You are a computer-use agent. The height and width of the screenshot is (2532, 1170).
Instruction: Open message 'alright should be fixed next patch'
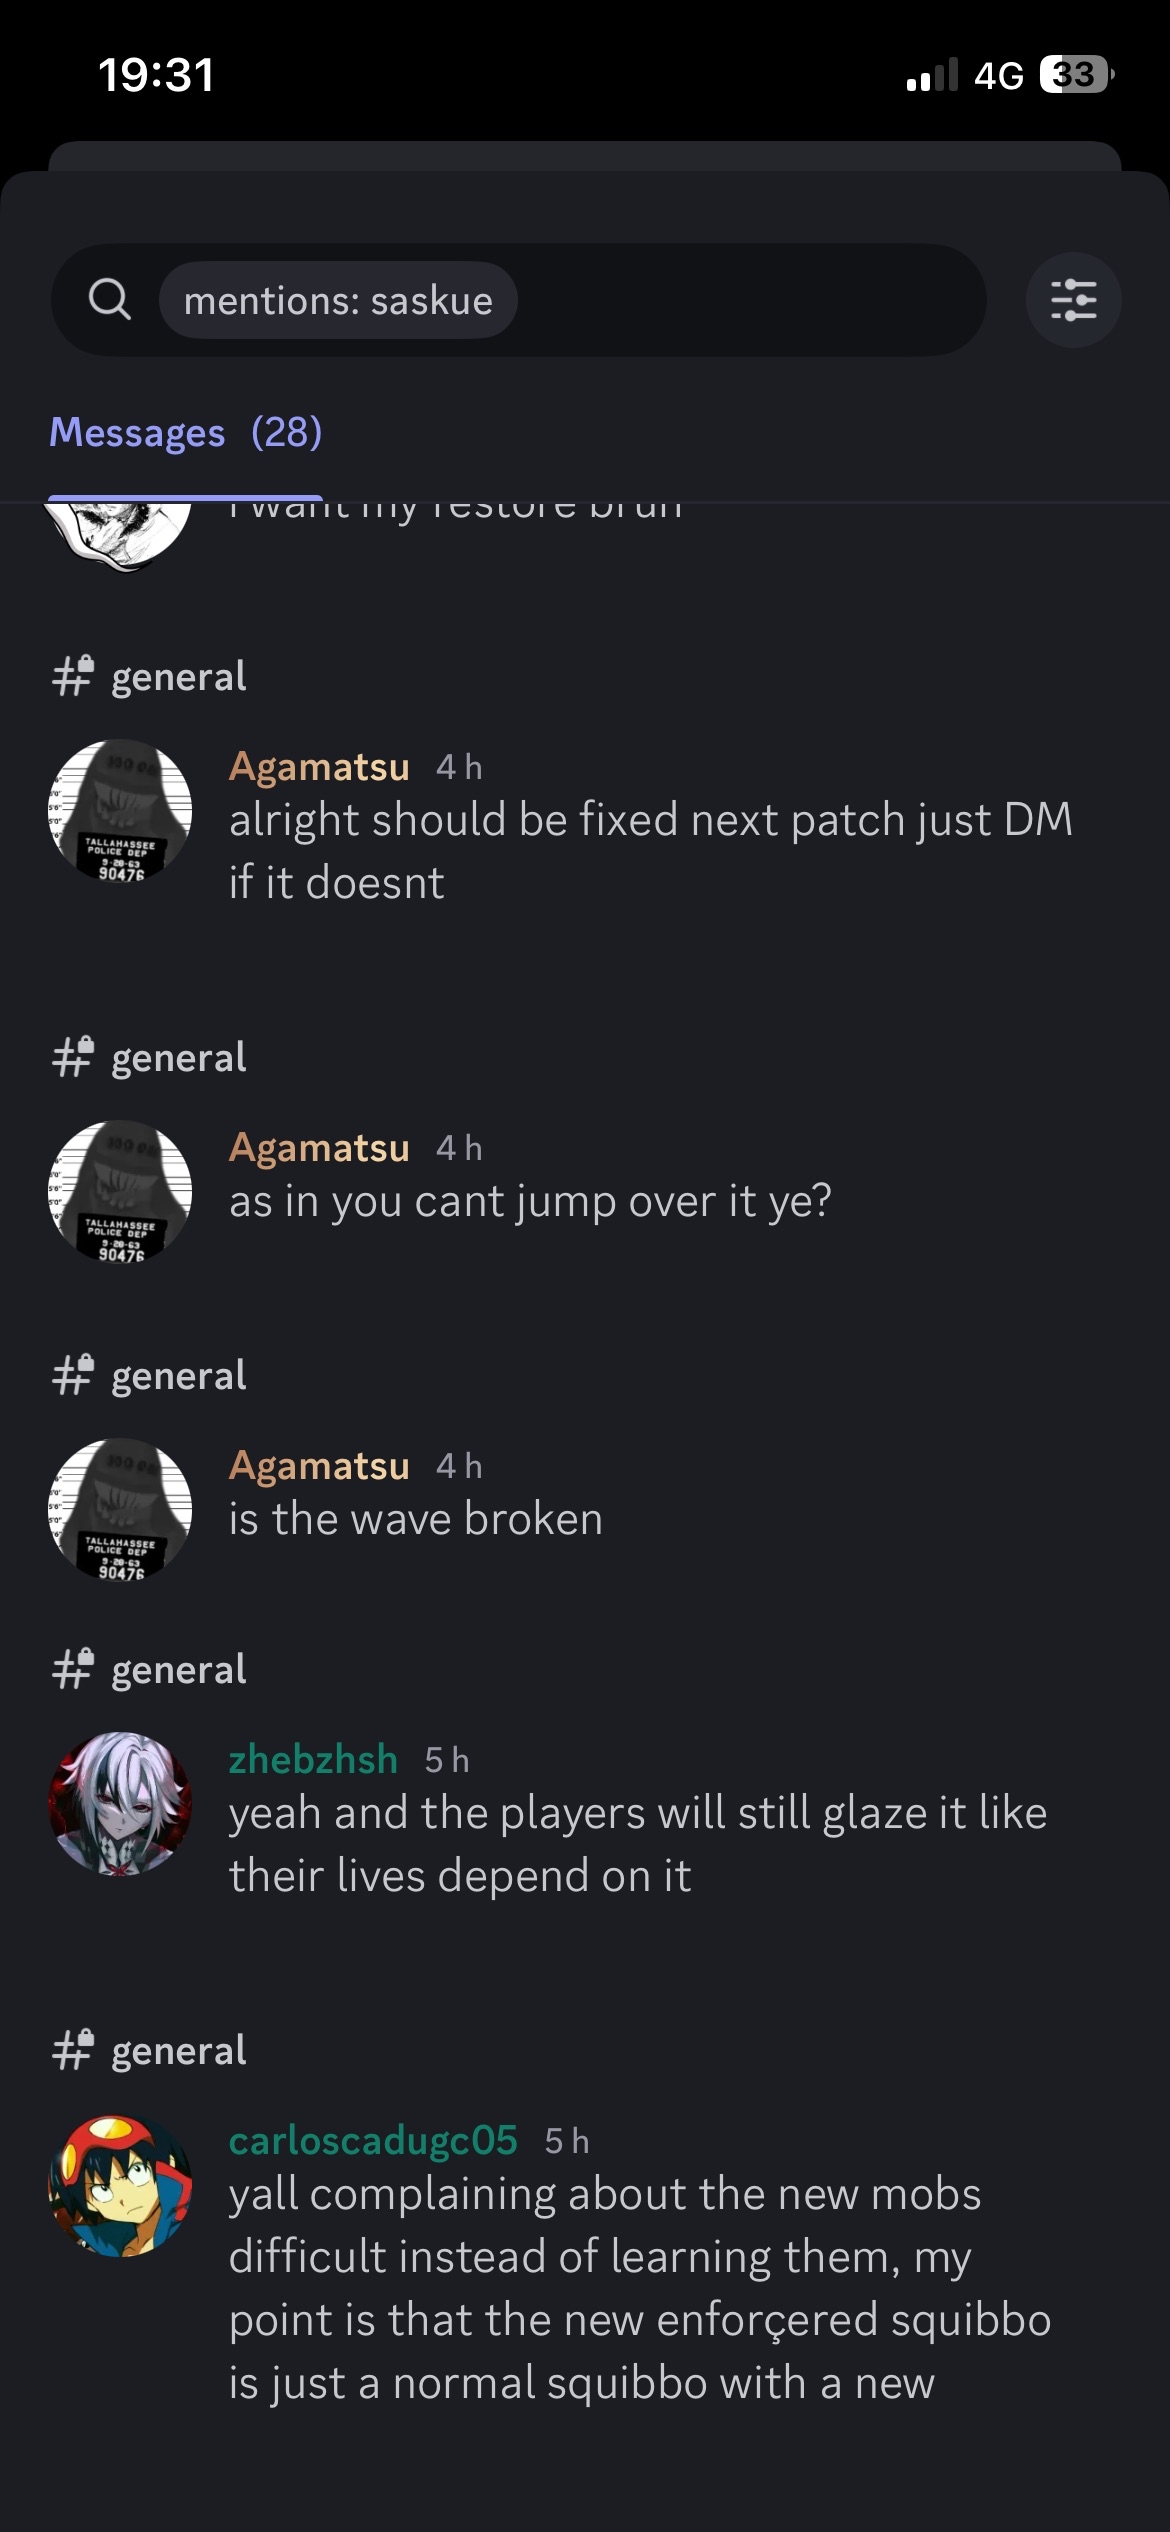click(x=651, y=851)
